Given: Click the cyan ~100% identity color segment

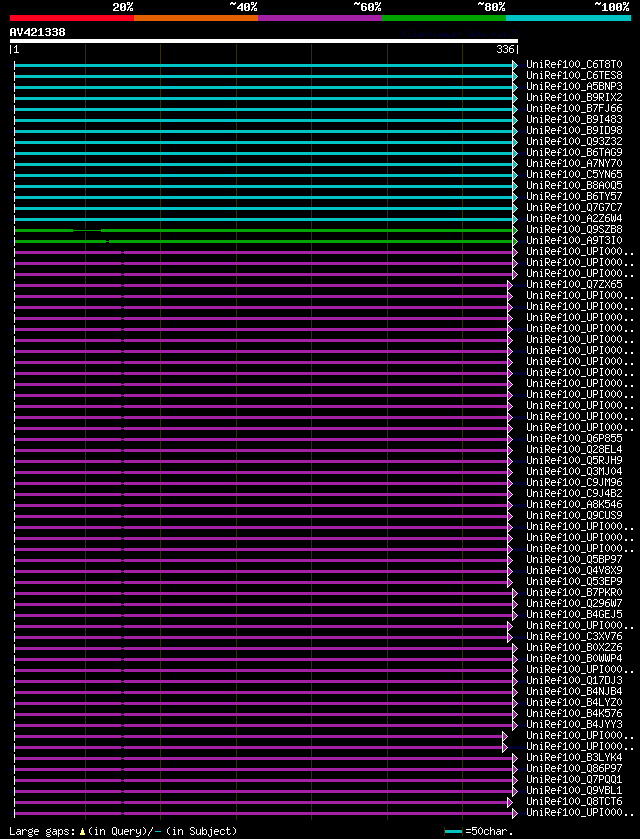Looking at the screenshot, I should (x=568, y=18).
